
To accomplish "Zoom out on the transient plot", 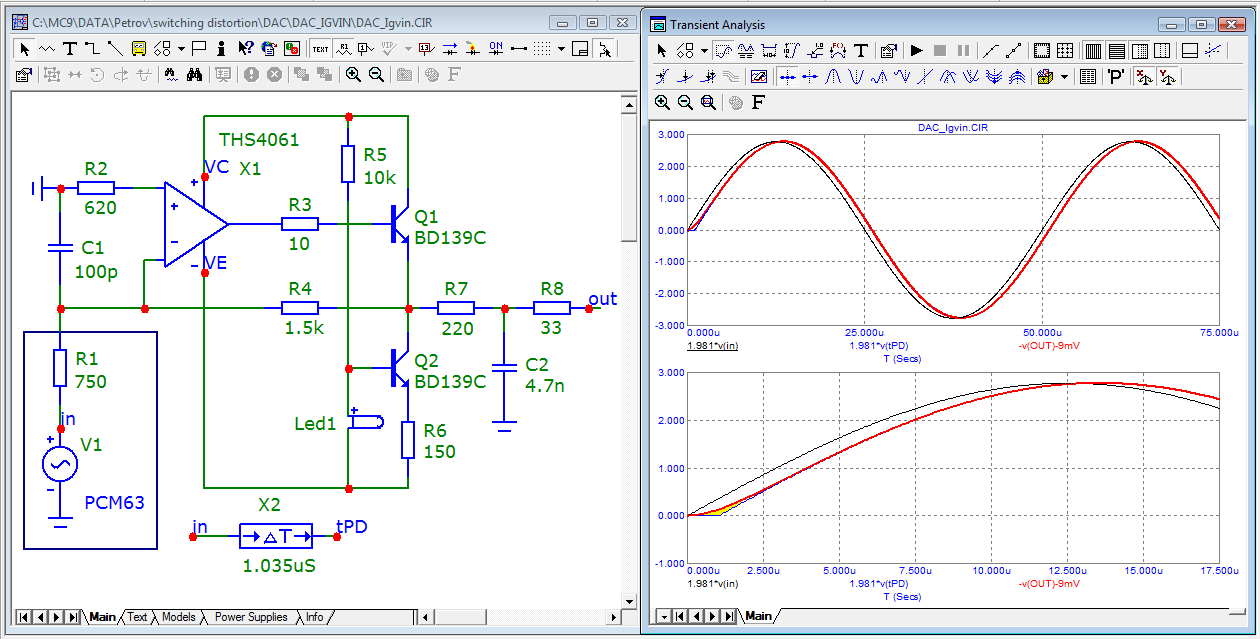I will coord(685,102).
